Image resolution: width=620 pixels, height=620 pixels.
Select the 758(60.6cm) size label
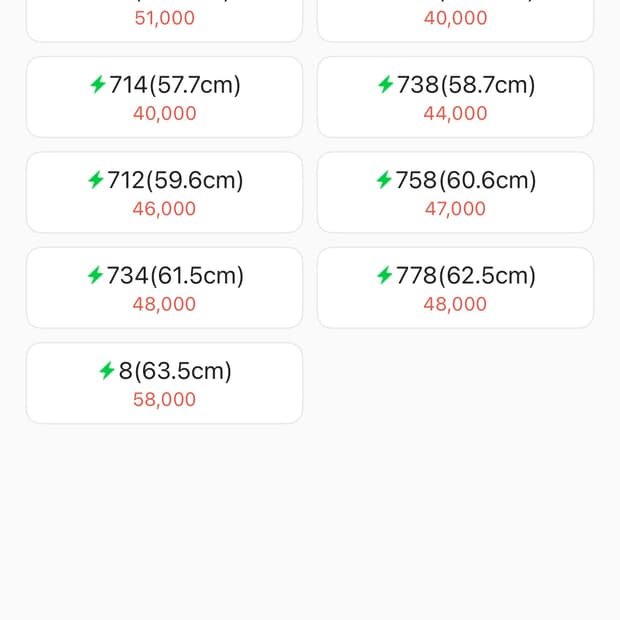pos(467,180)
